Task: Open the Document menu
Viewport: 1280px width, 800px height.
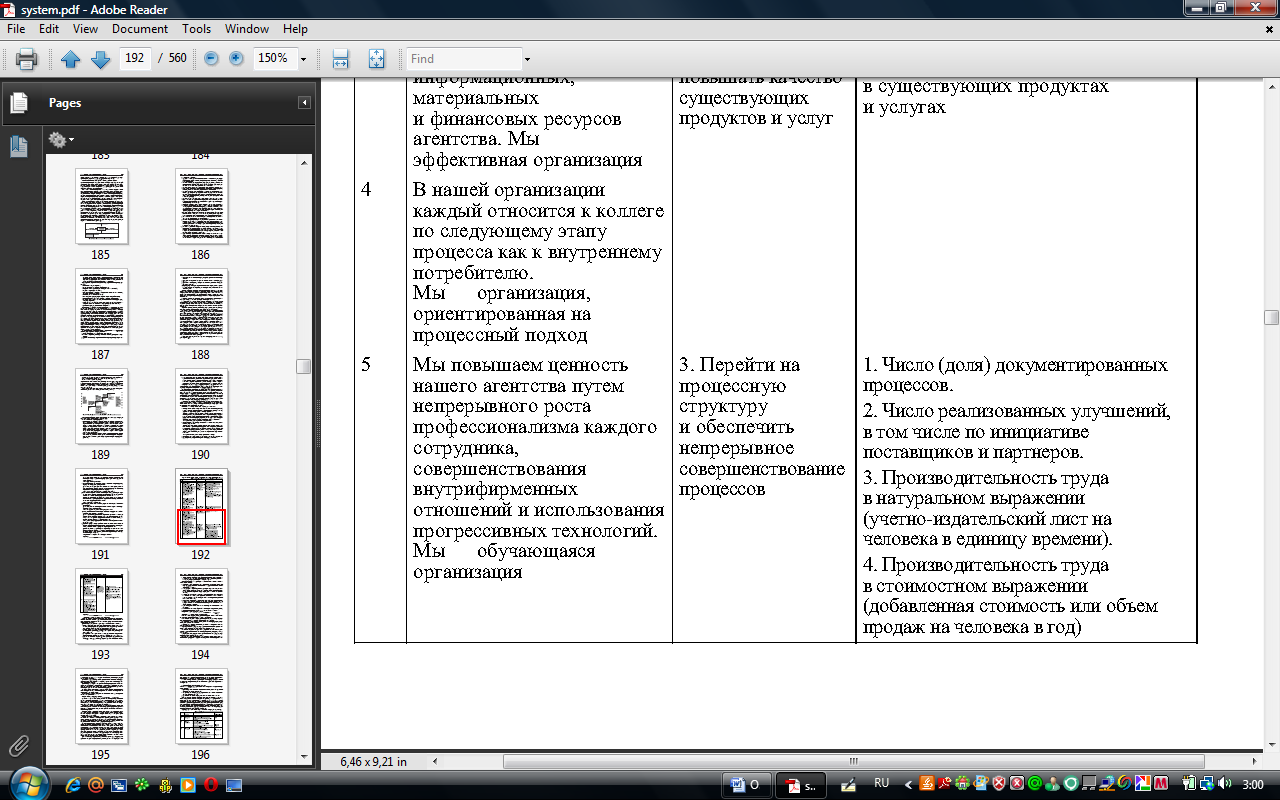Action: 140,29
